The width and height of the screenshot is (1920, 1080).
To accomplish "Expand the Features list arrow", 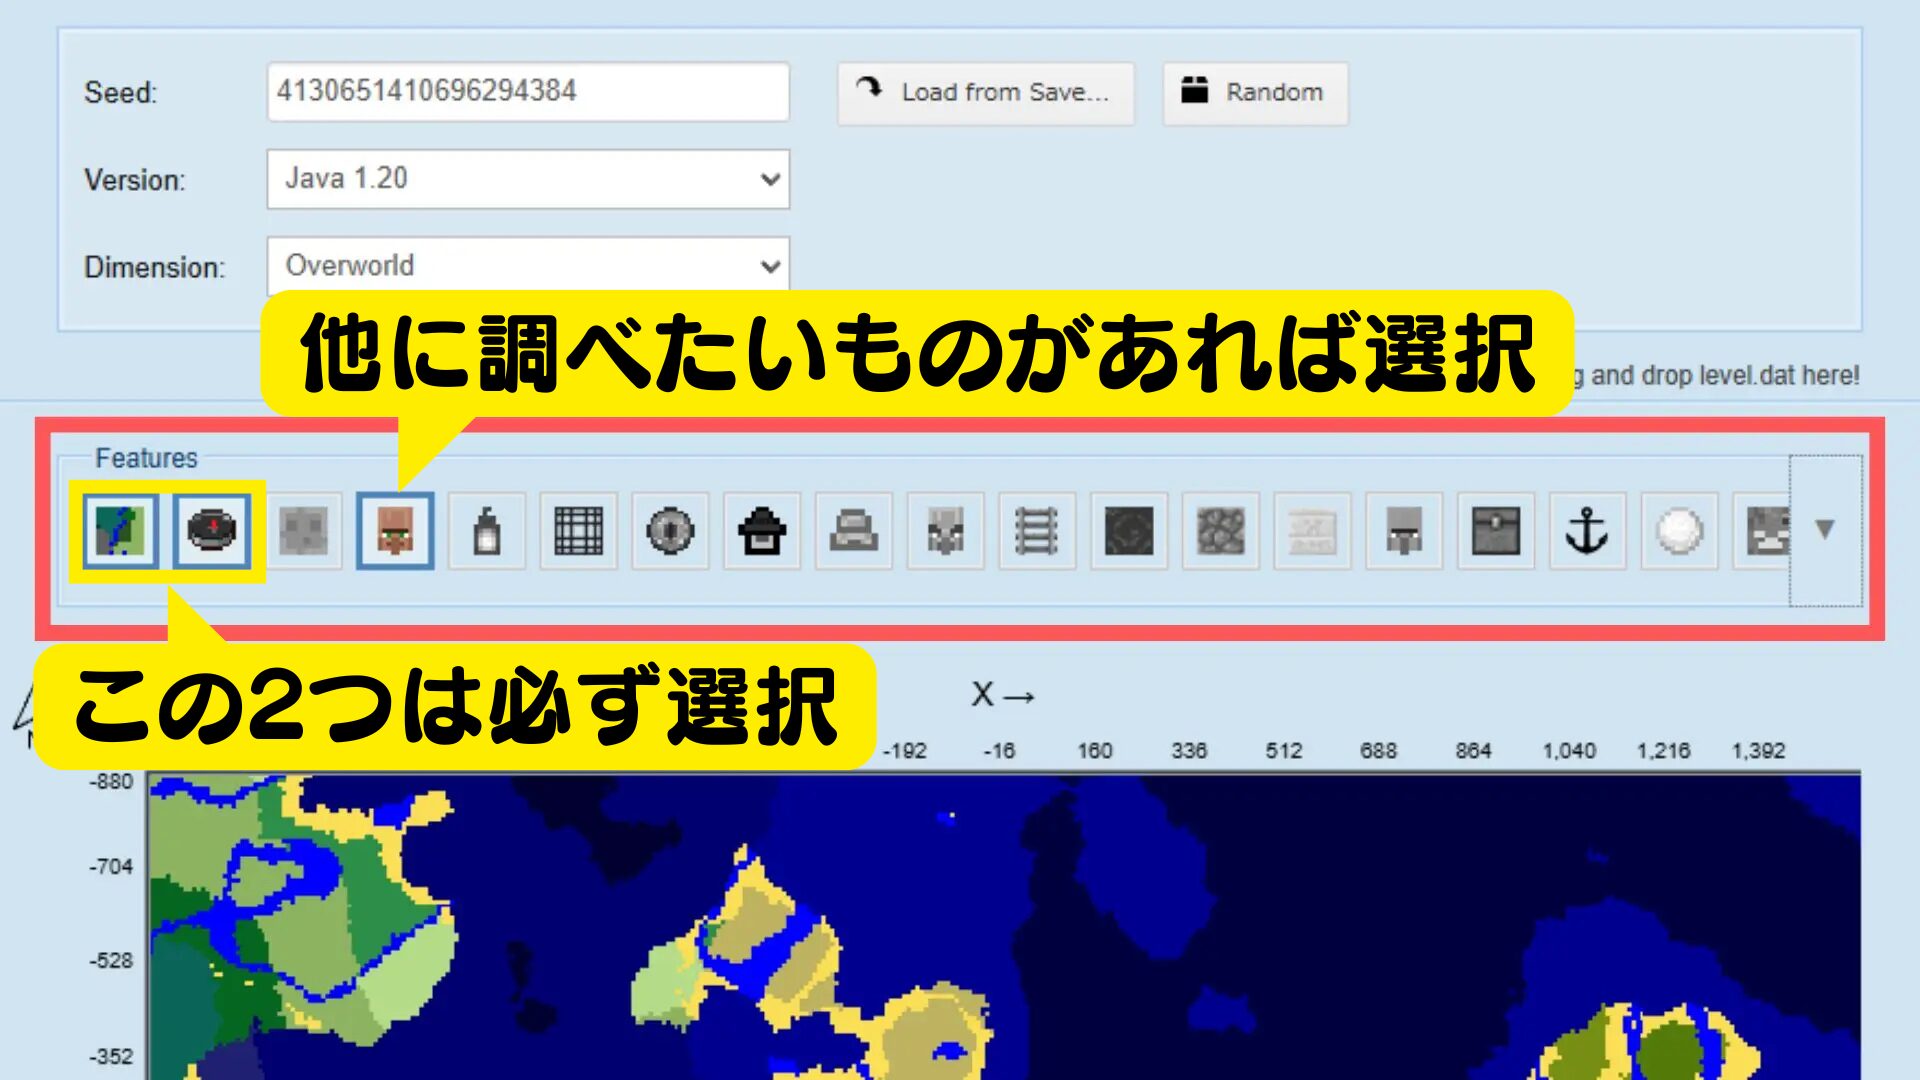I will point(1825,530).
